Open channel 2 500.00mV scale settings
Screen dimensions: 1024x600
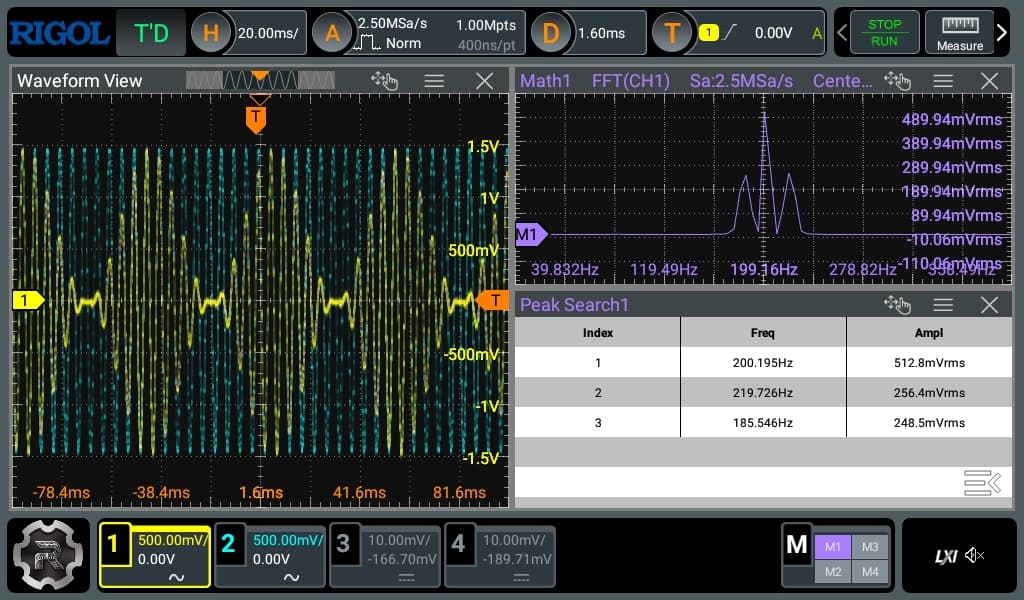[287, 540]
